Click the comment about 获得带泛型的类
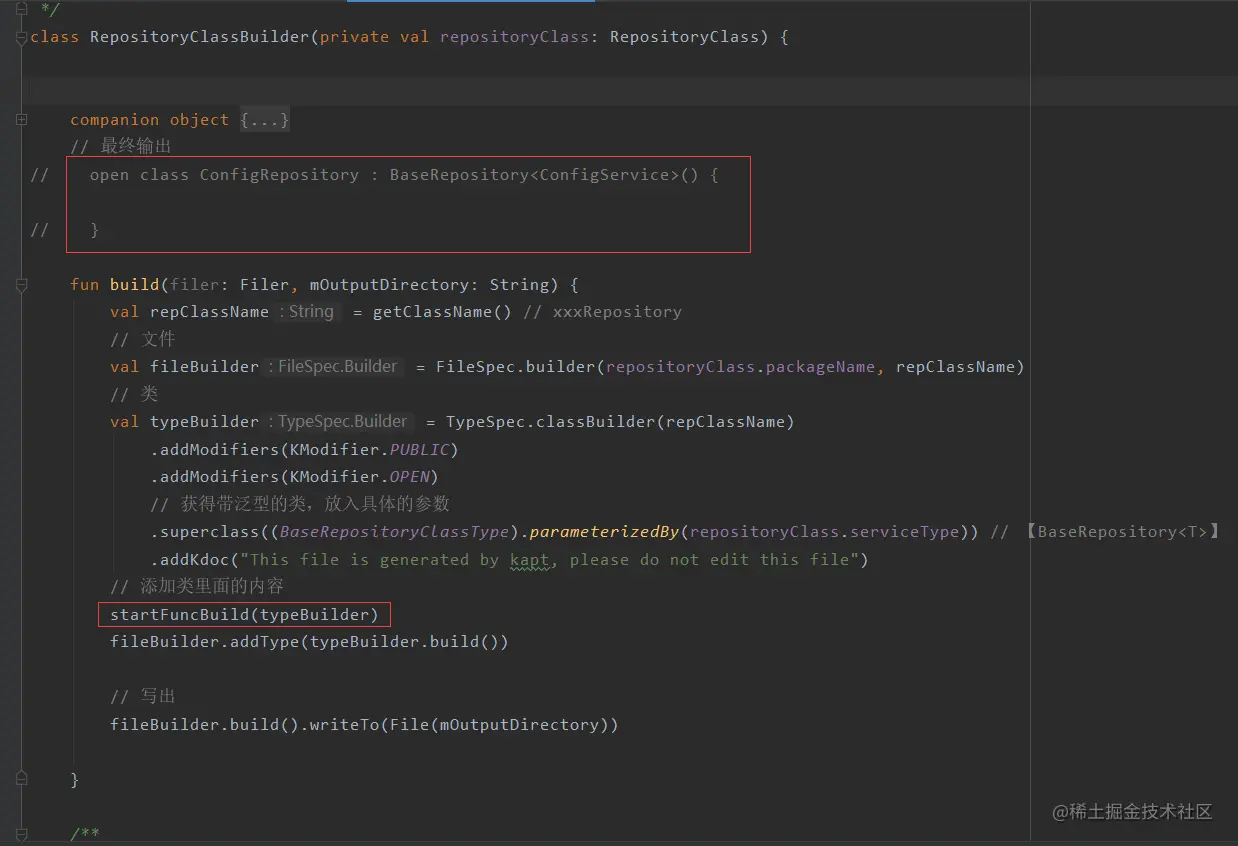The height and width of the screenshot is (846, 1238). point(300,504)
